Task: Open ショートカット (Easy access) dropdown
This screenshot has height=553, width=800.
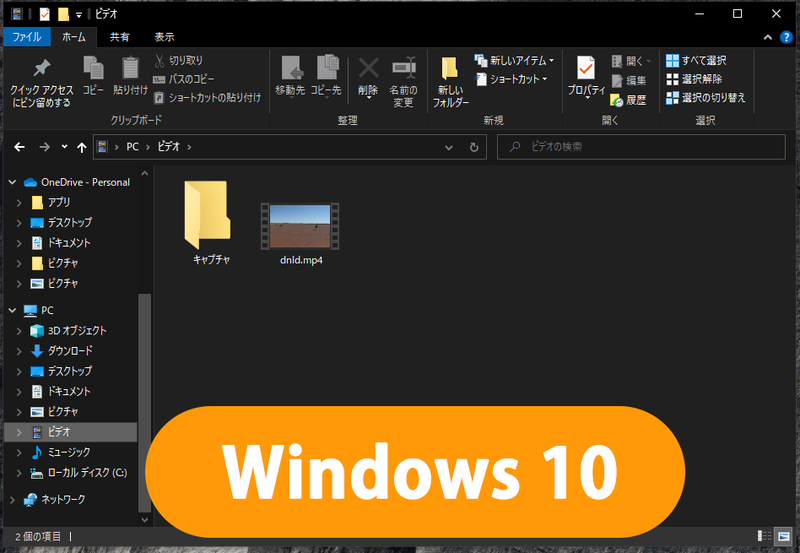Action: (x=512, y=79)
